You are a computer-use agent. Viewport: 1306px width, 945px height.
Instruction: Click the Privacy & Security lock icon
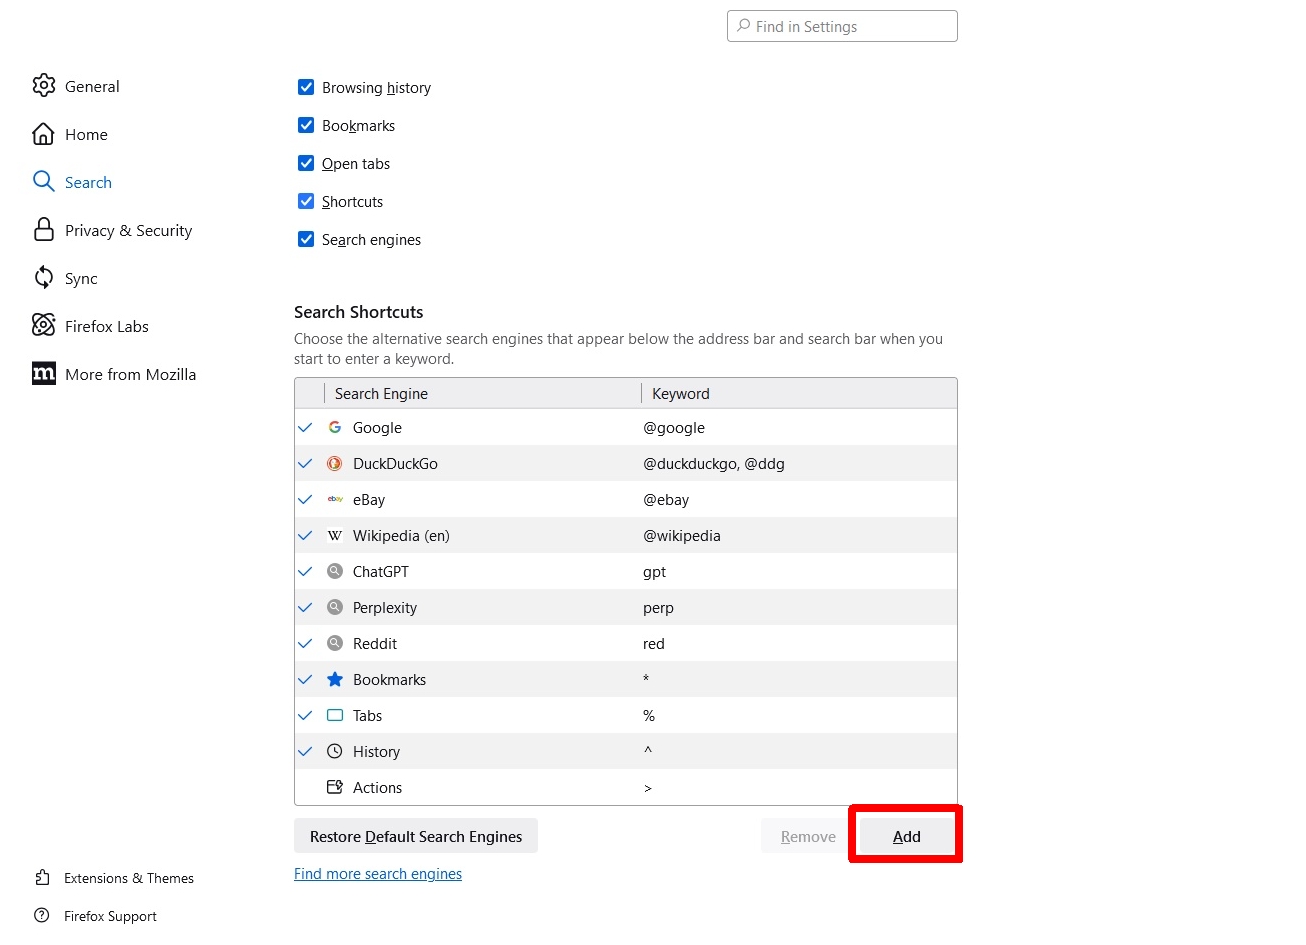click(44, 230)
